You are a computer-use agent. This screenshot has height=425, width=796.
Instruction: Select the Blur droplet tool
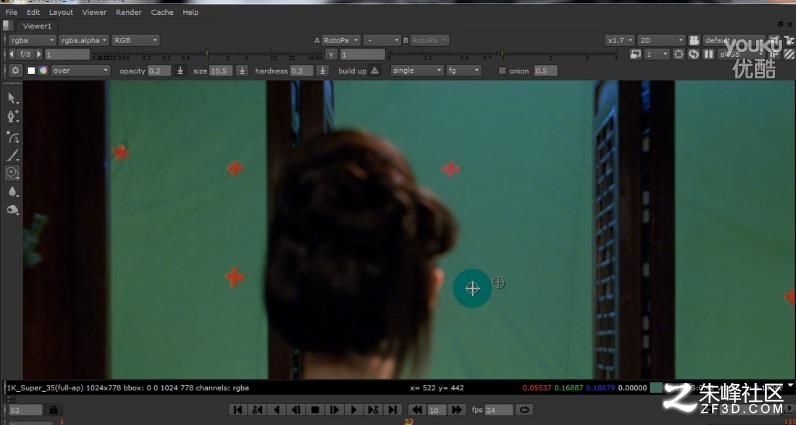click(x=13, y=191)
